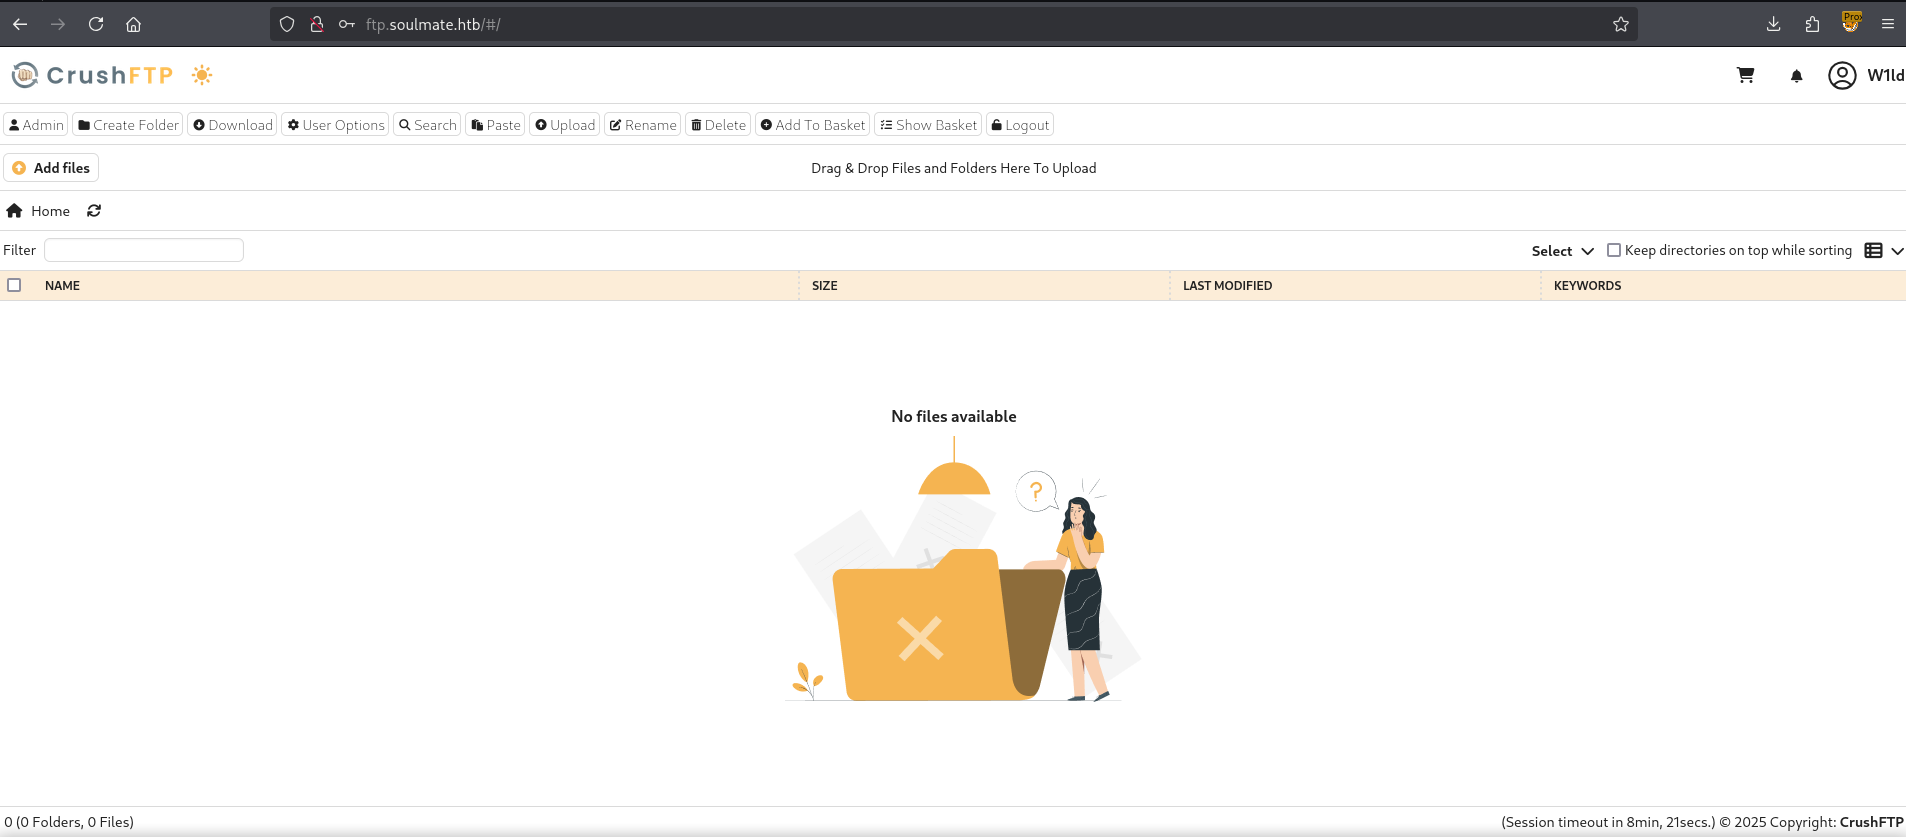The height and width of the screenshot is (837, 1906).
Task: Open browser extensions icon
Action: (1812, 24)
